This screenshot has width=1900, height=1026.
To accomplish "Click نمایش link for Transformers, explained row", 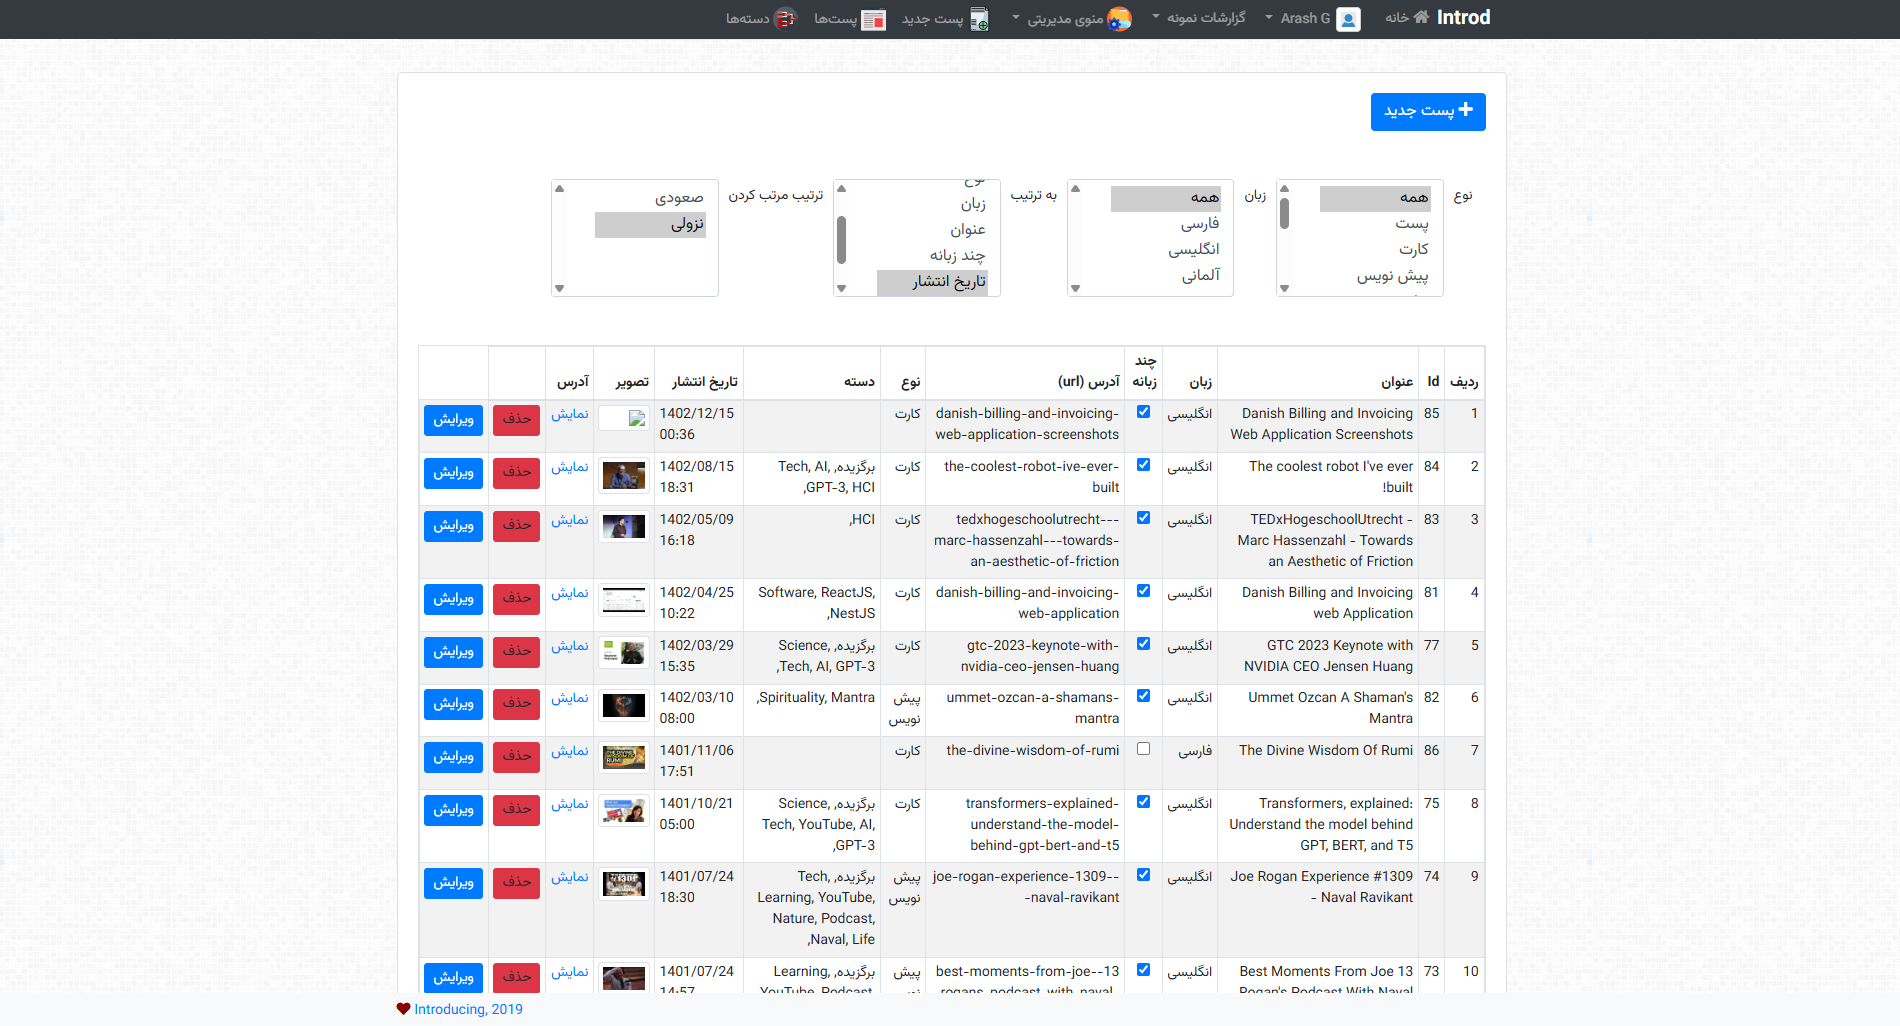I will point(570,804).
